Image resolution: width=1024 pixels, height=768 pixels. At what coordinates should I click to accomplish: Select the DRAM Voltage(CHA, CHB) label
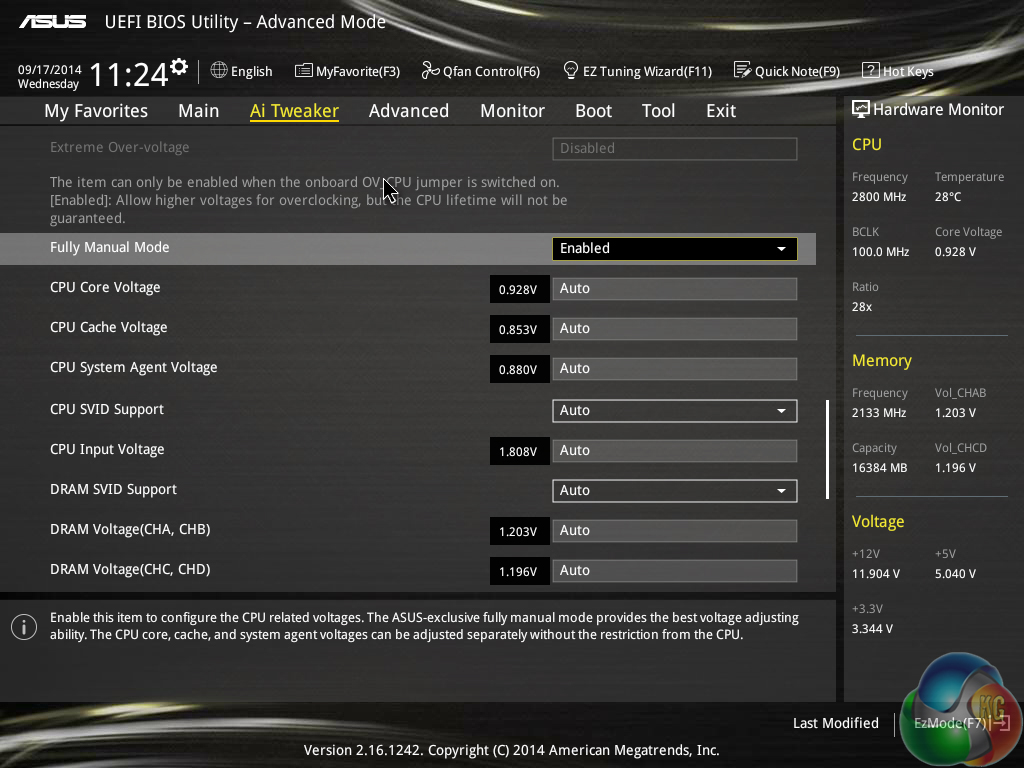(130, 529)
